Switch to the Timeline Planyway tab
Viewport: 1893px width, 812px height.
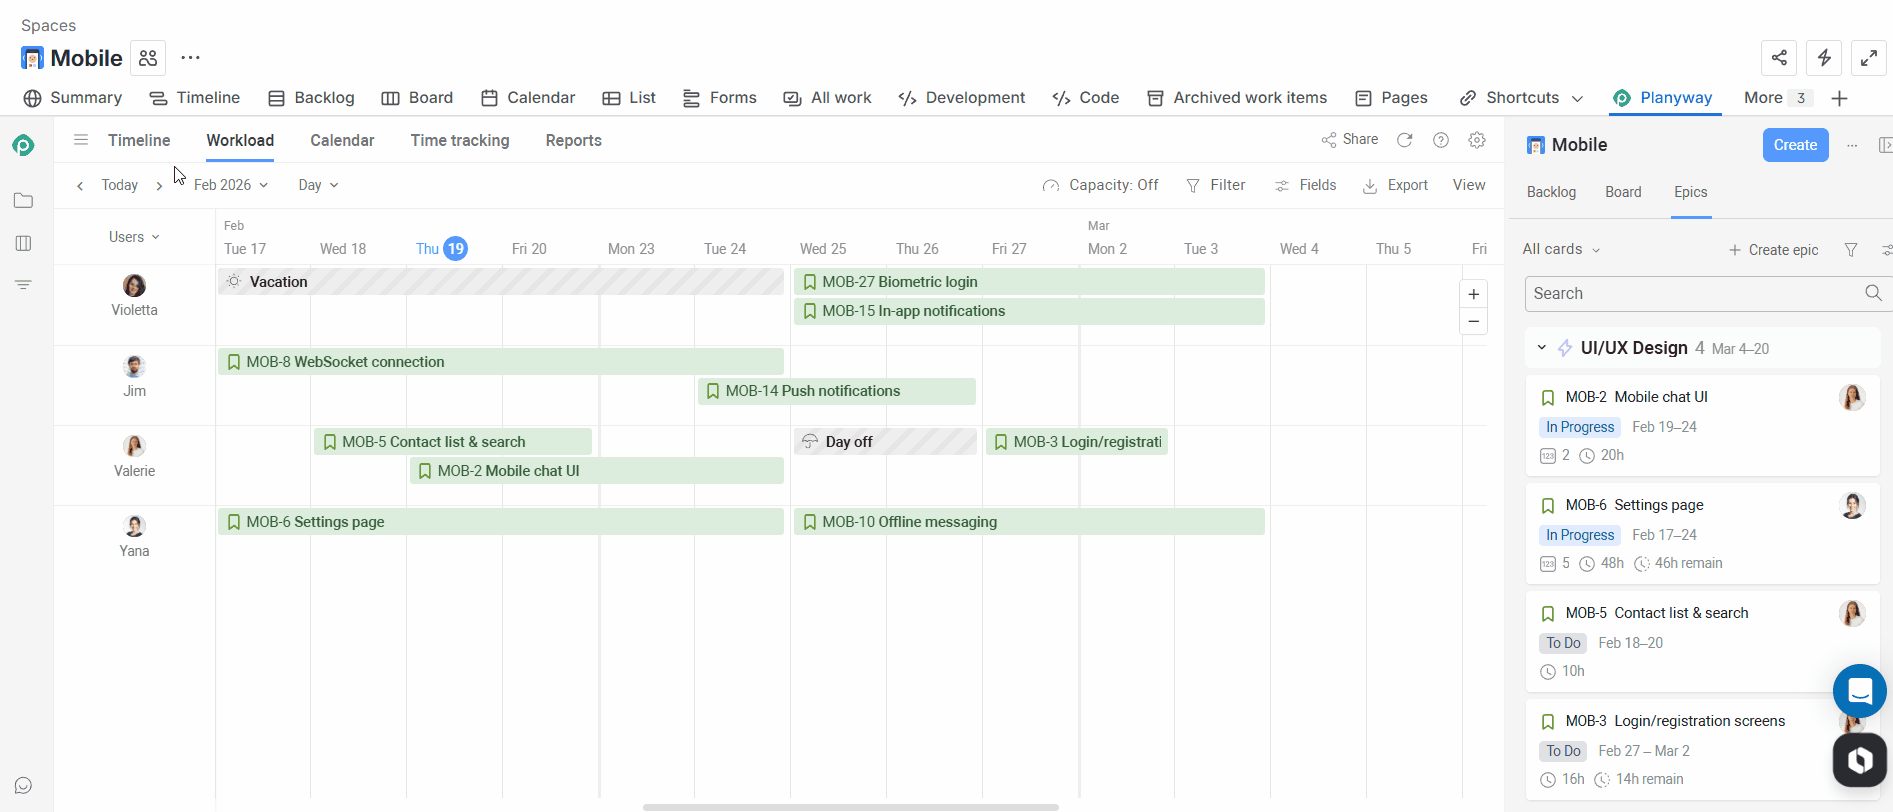(x=139, y=140)
